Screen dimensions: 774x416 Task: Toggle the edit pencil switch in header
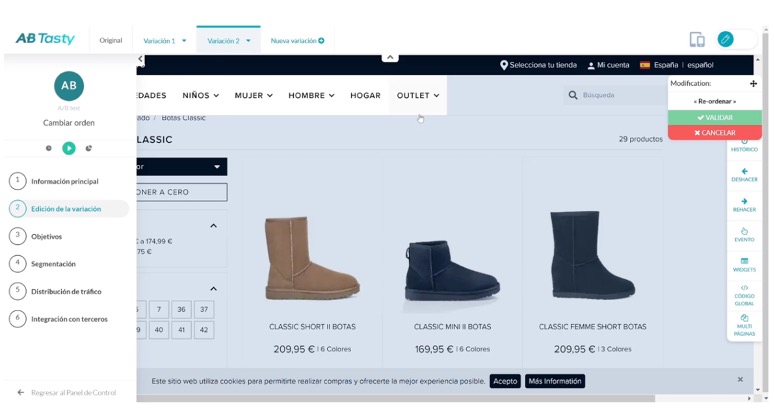[x=737, y=39]
